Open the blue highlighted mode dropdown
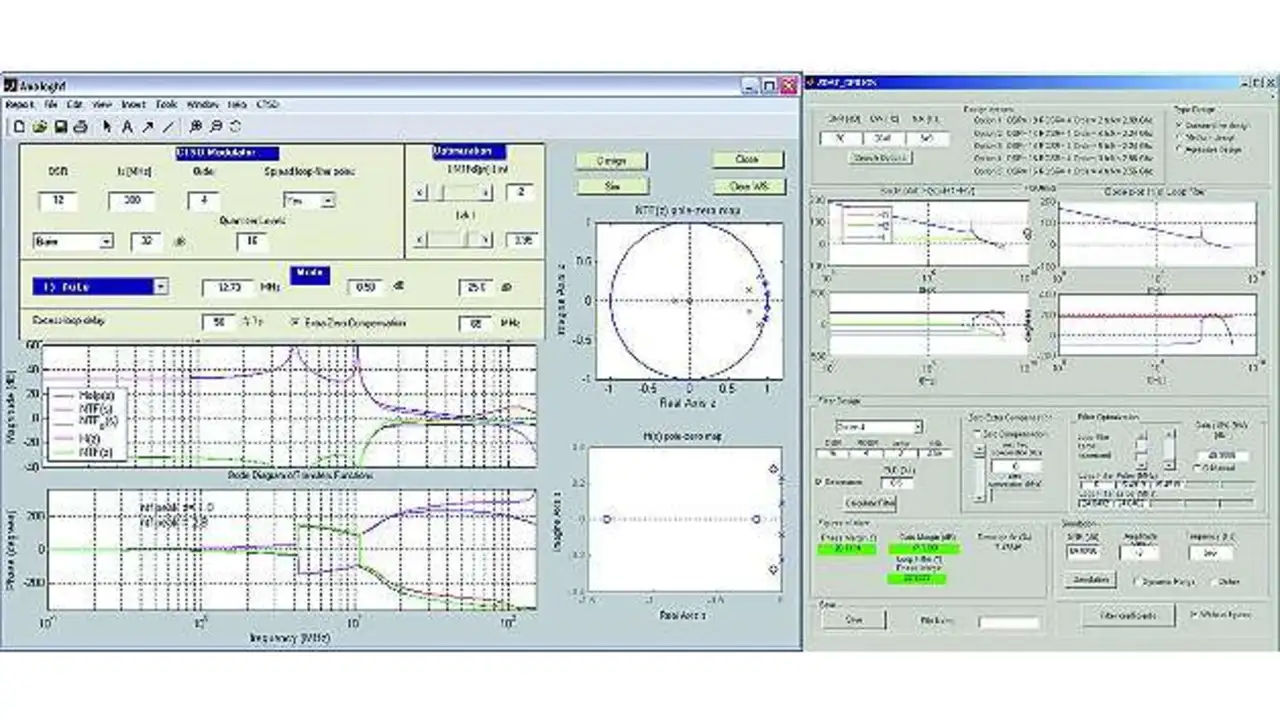 pyautogui.click(x=99, y=287)
